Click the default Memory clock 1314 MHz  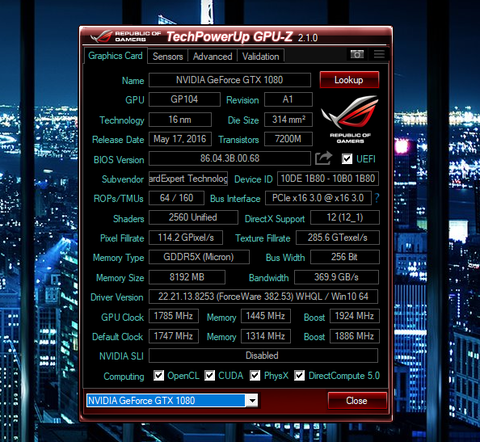(266, 336)
